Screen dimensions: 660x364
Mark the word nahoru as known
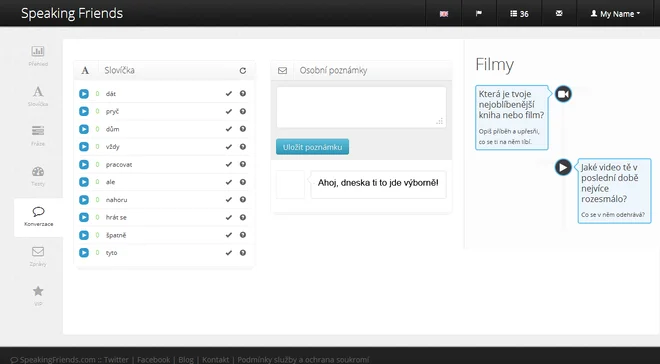pos(229,200)
